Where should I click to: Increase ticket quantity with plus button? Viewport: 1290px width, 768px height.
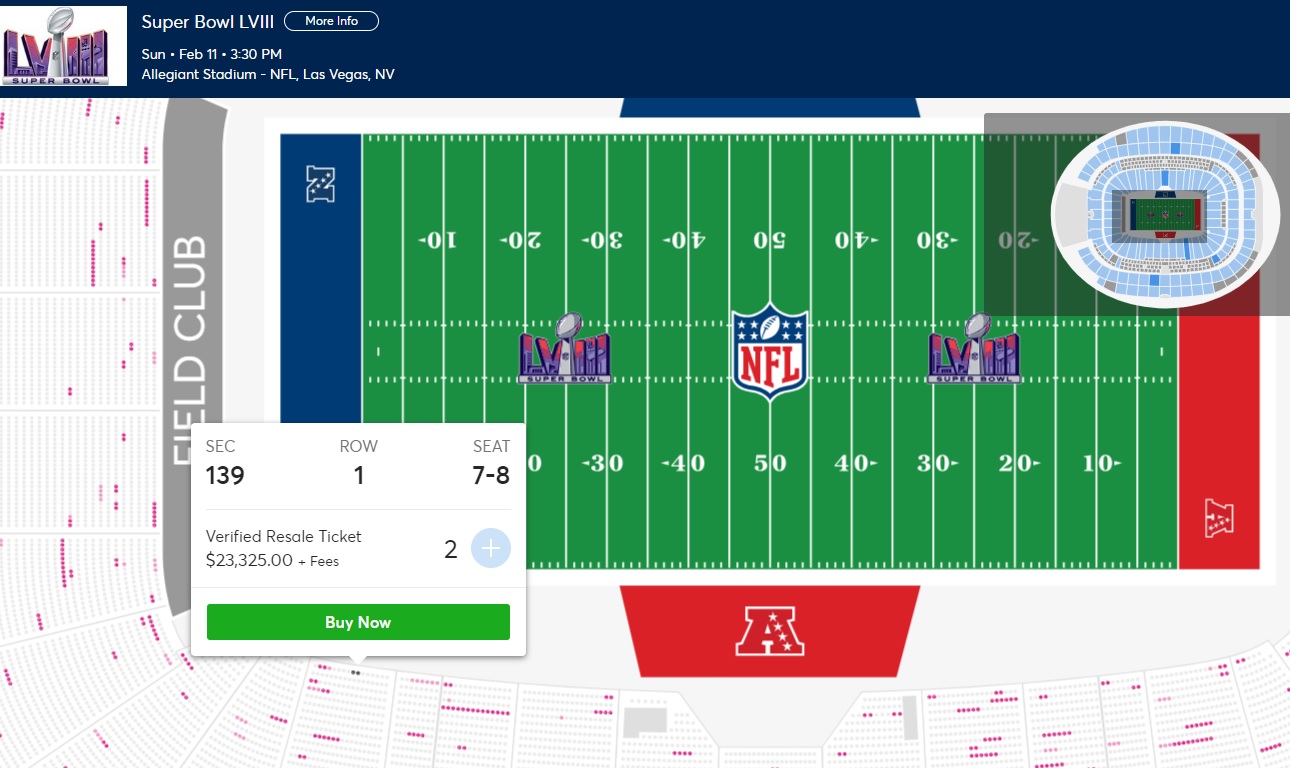point(491,549)
